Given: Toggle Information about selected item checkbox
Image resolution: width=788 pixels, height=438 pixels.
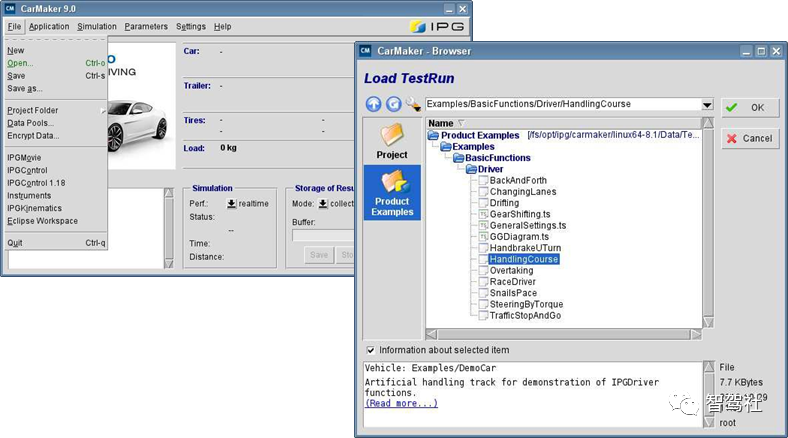Looking at the screenshot, I should click(x=370, y=350).
